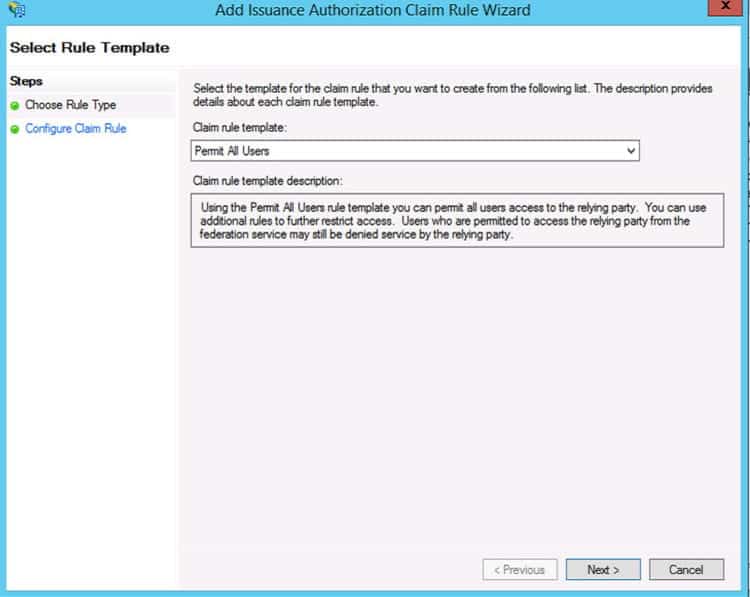Click the disabled Previous button

[520, 570]
